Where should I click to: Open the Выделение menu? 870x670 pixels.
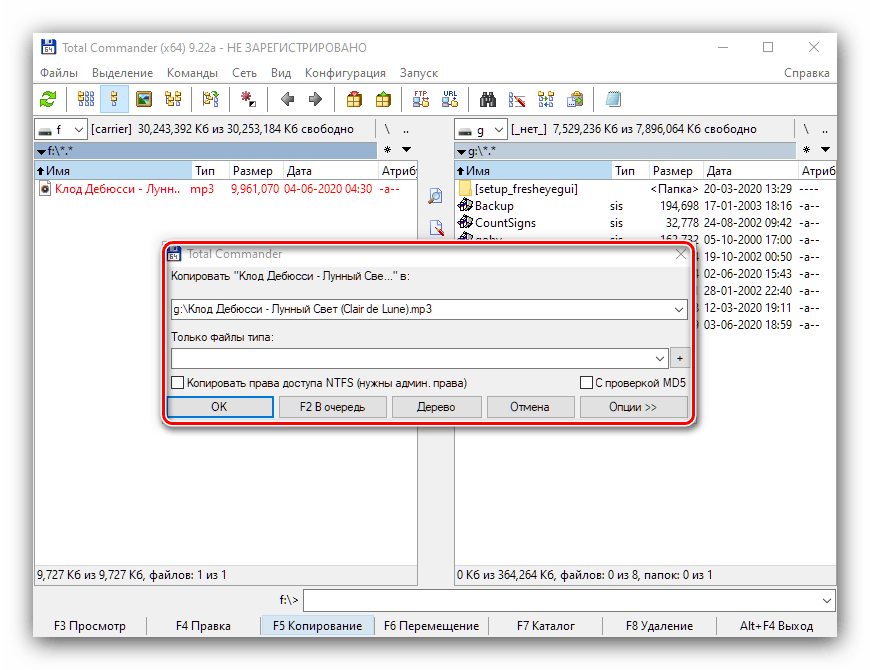pyautogui.click(x=122, y=73)
